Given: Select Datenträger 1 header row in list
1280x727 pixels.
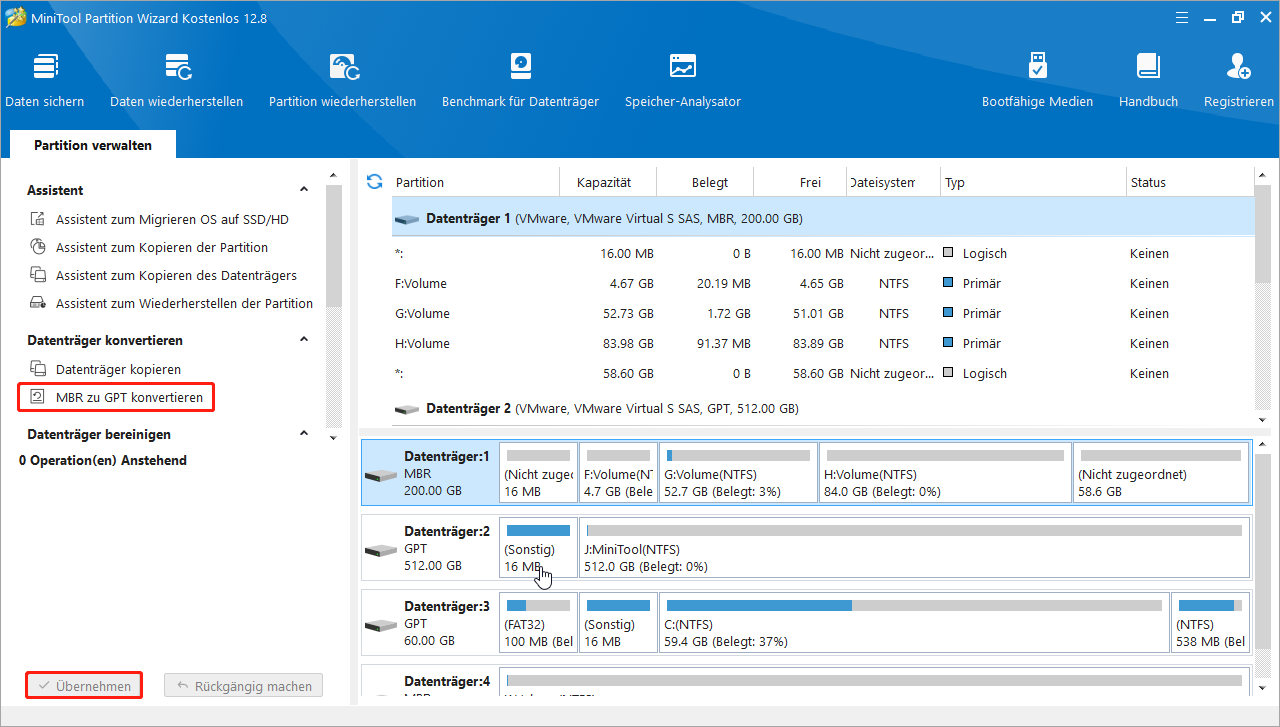Looking at the screenshot, I should pyautogui.click(x=822, y=218).
